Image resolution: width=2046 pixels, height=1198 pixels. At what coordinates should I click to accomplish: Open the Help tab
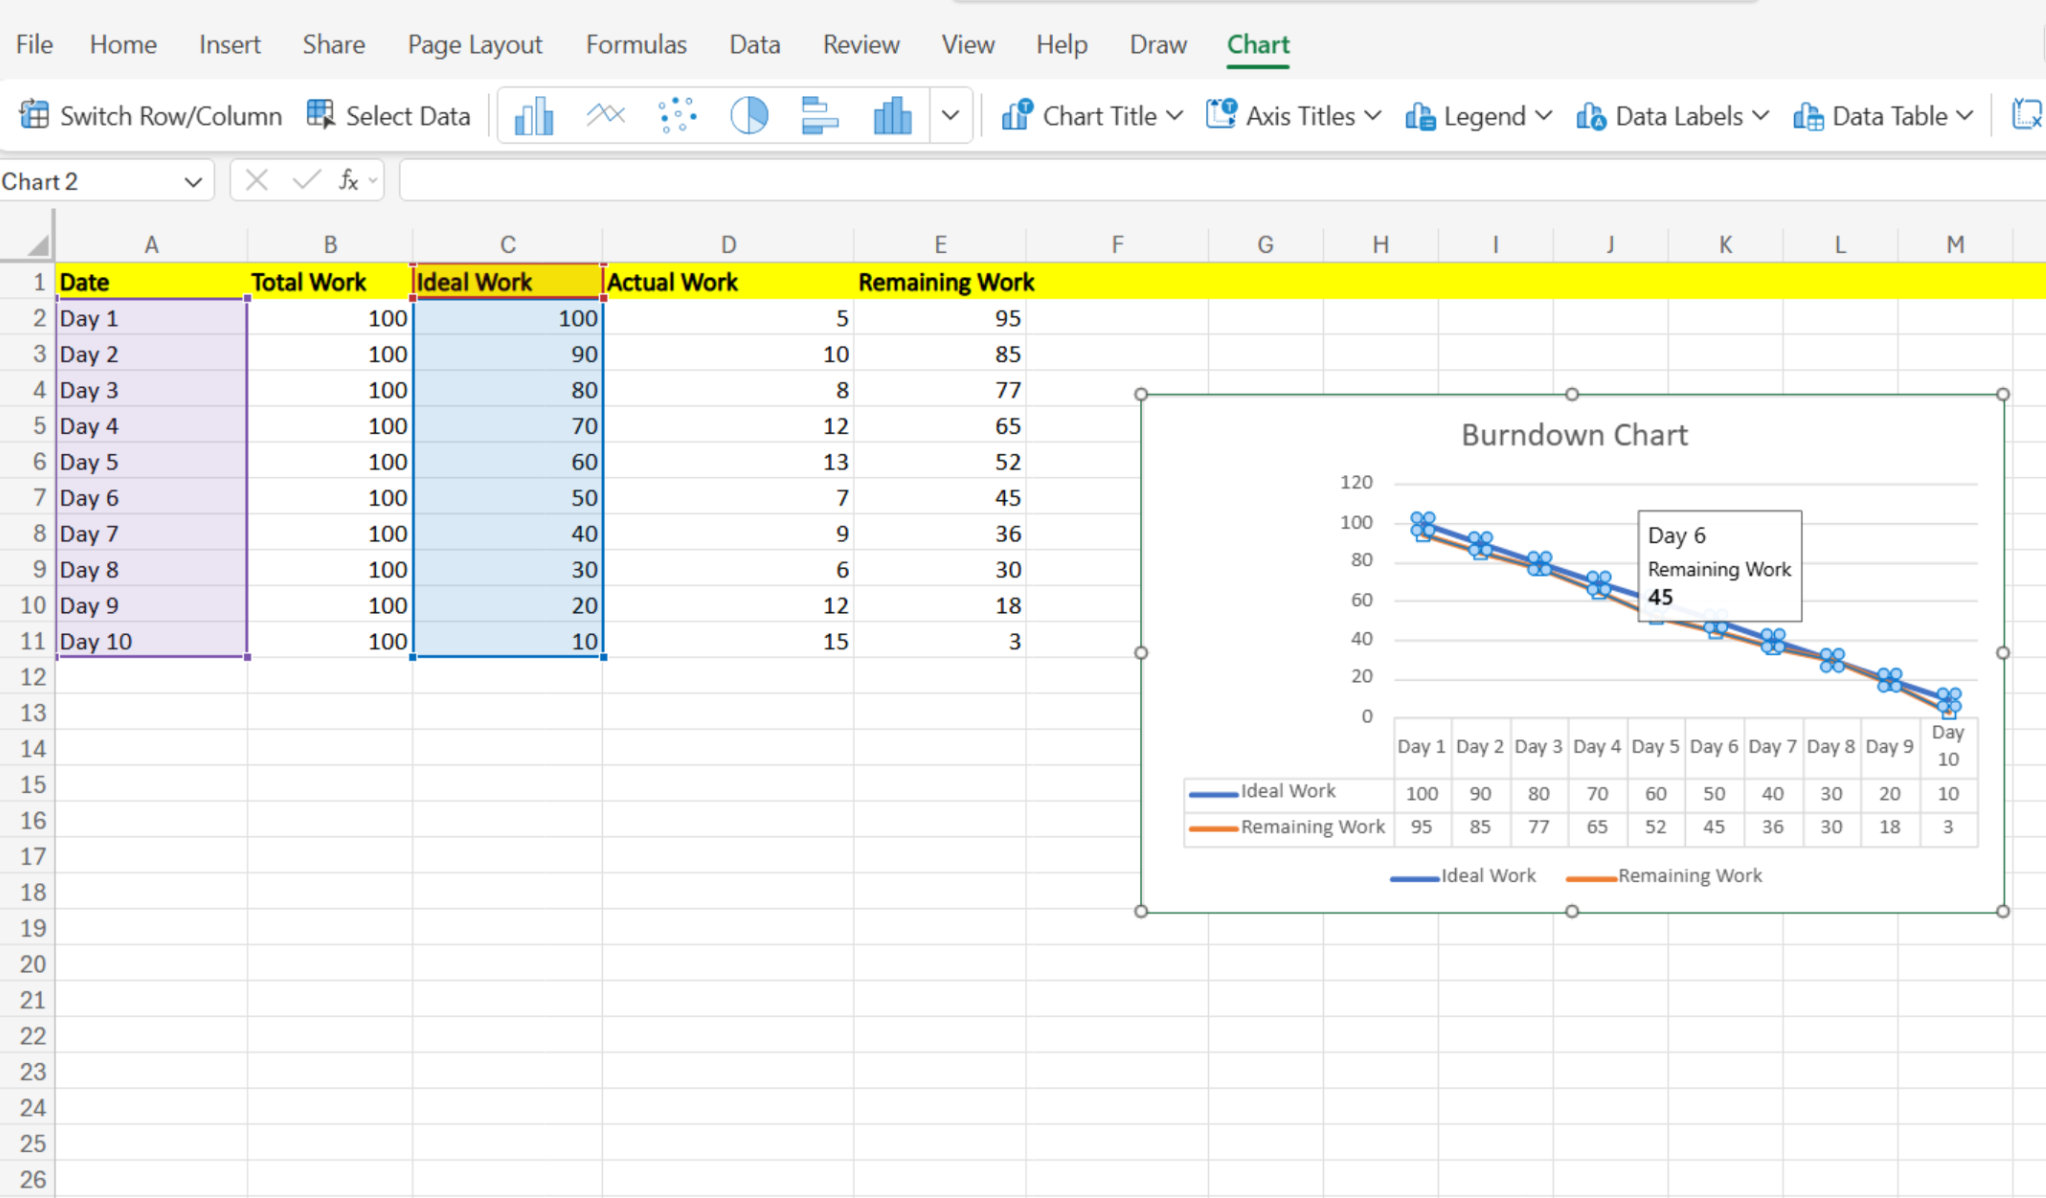coord(1061,44)
